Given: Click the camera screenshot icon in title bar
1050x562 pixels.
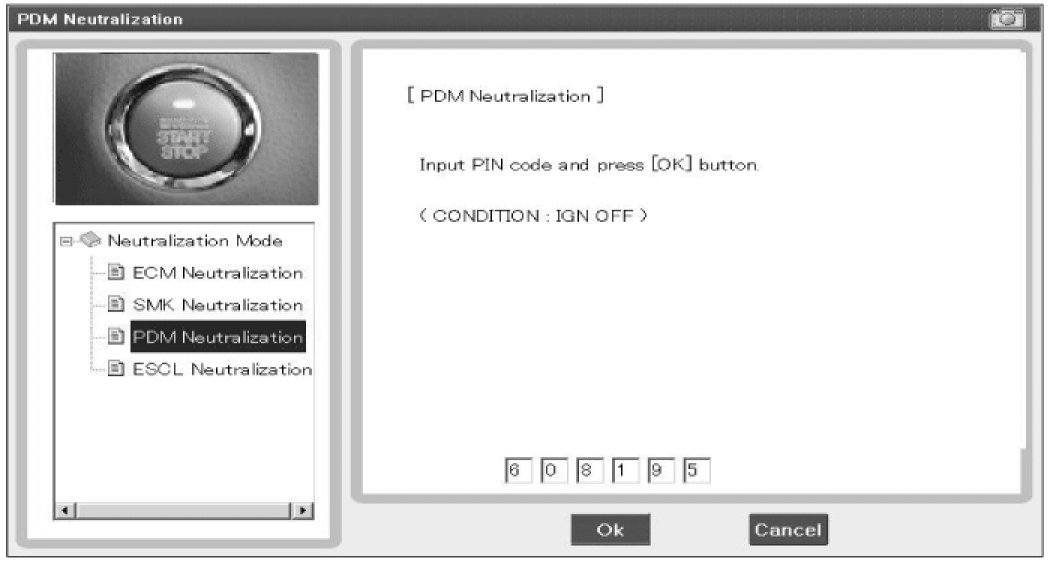Looking at the screenshot, I should pyautogui.click(x=1007, y=18).
